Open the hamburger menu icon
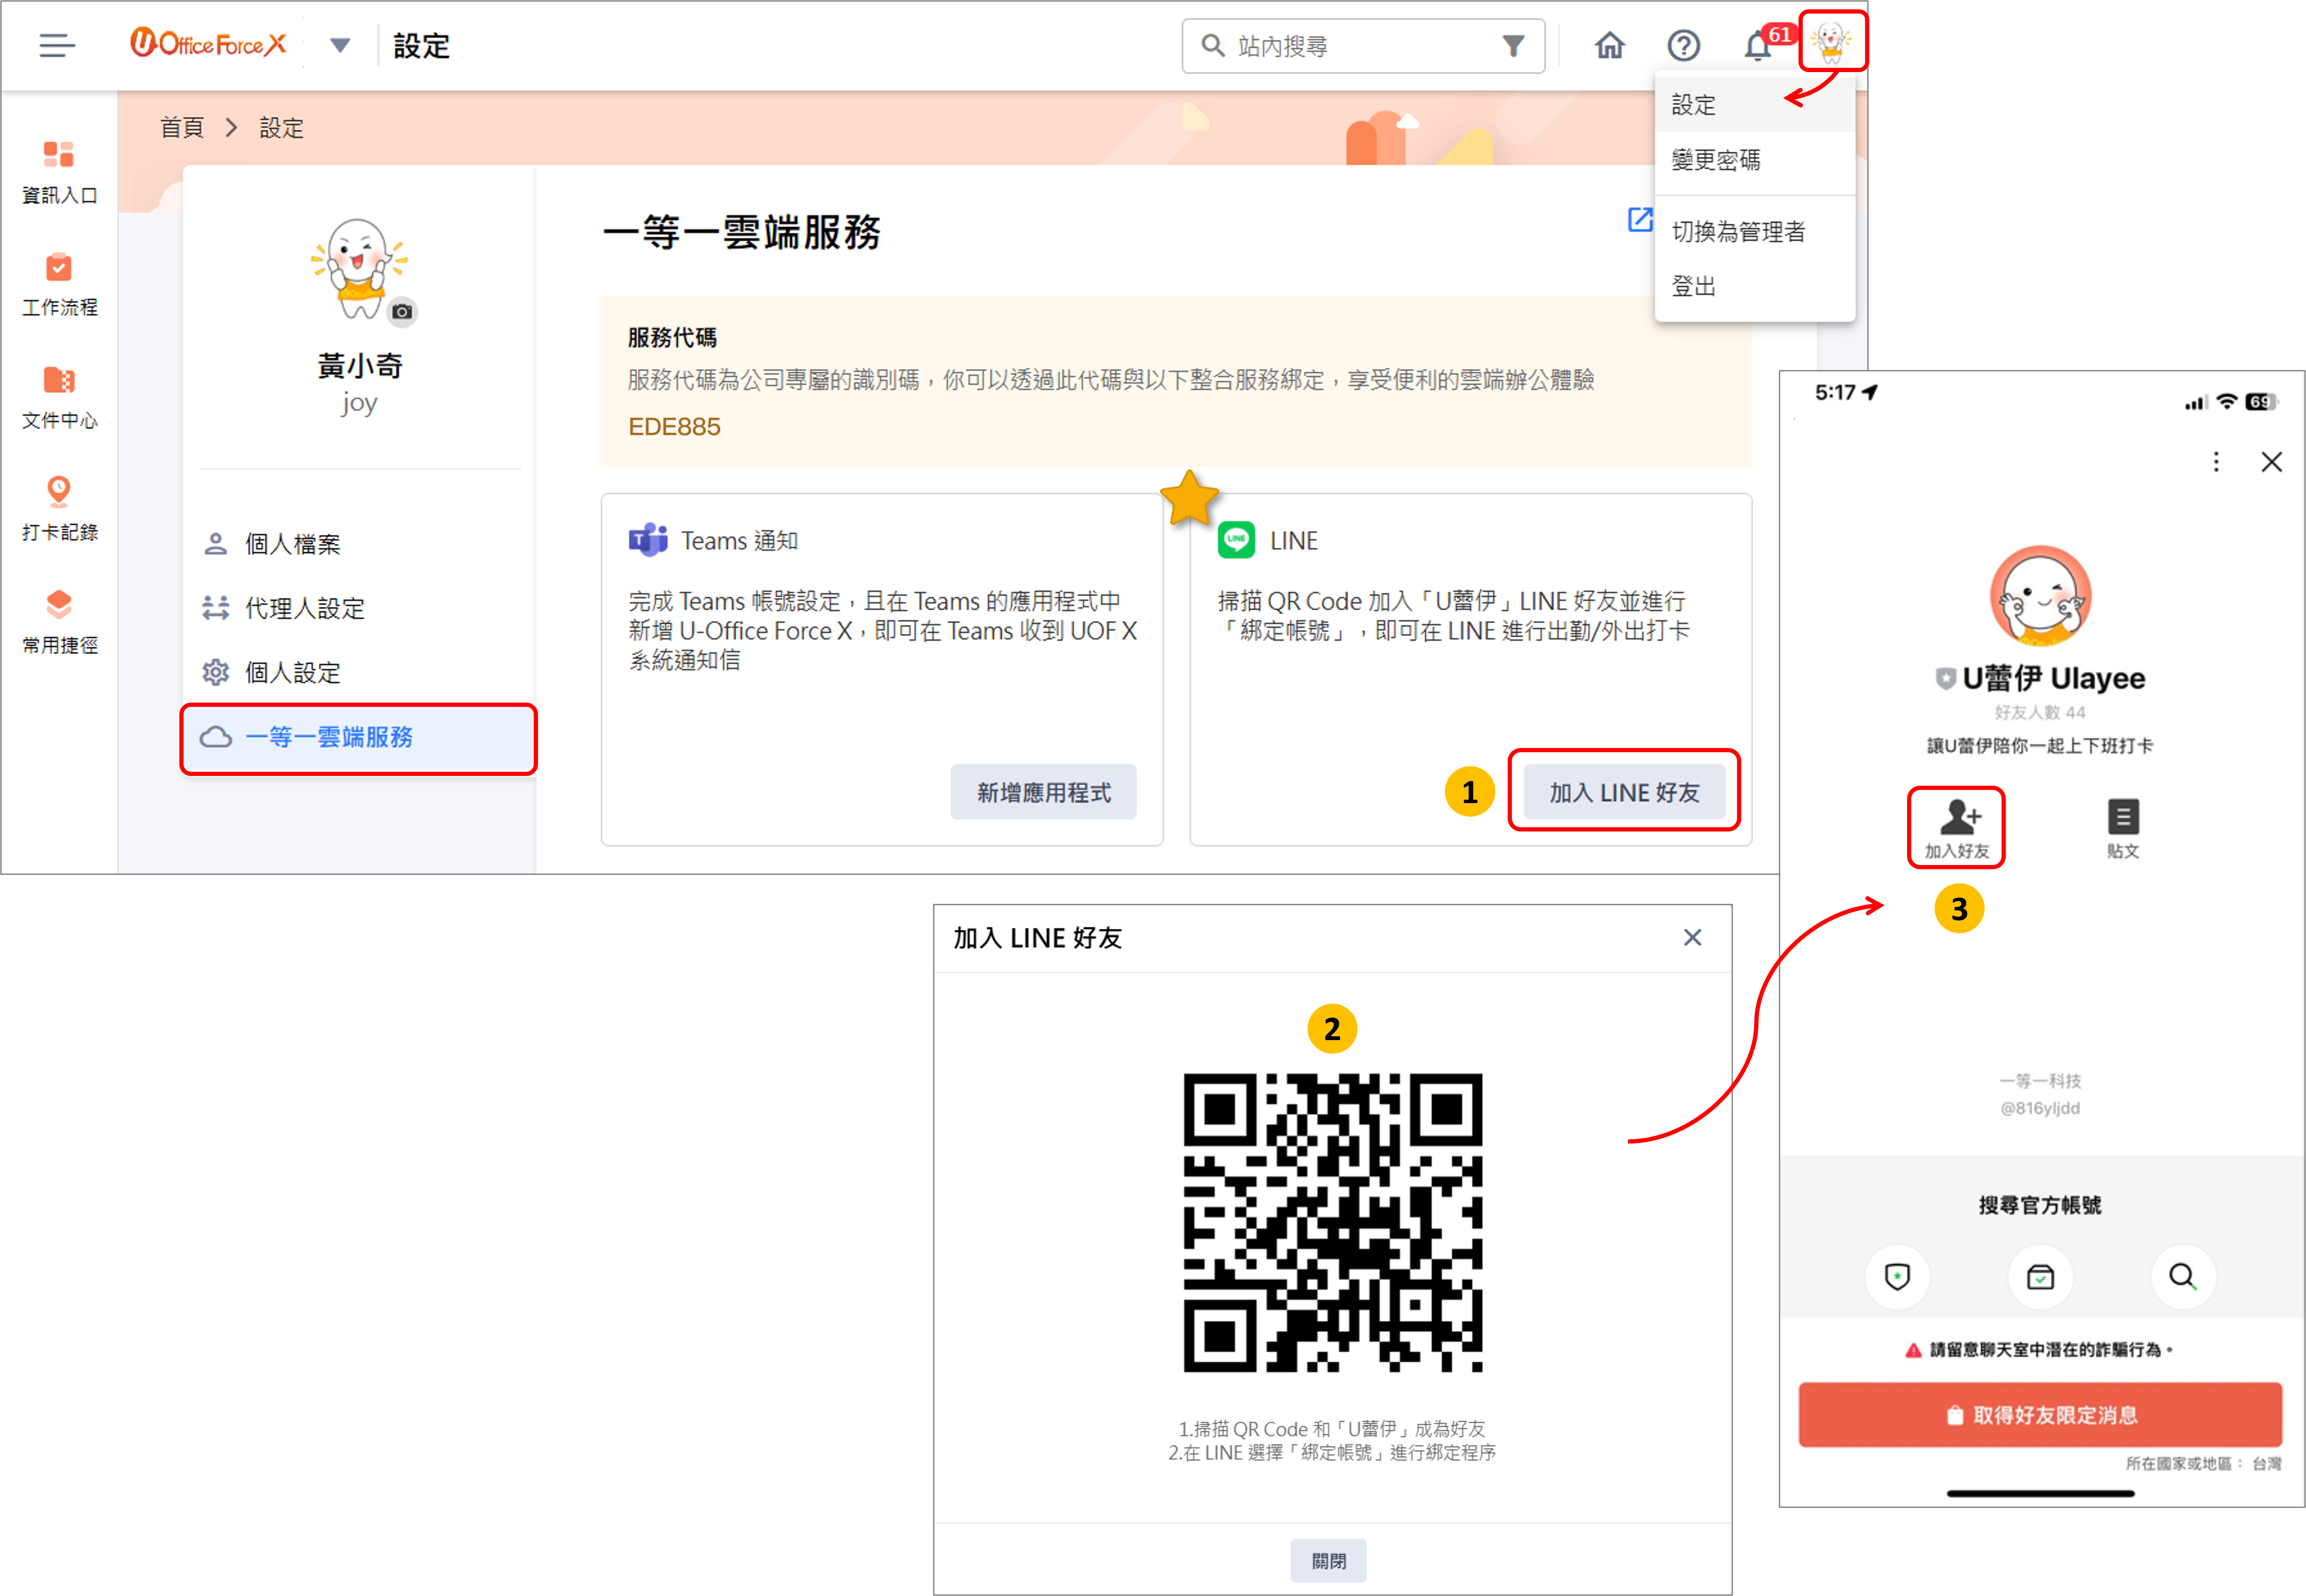The image size is (2306, 1596). click(57, 45)
